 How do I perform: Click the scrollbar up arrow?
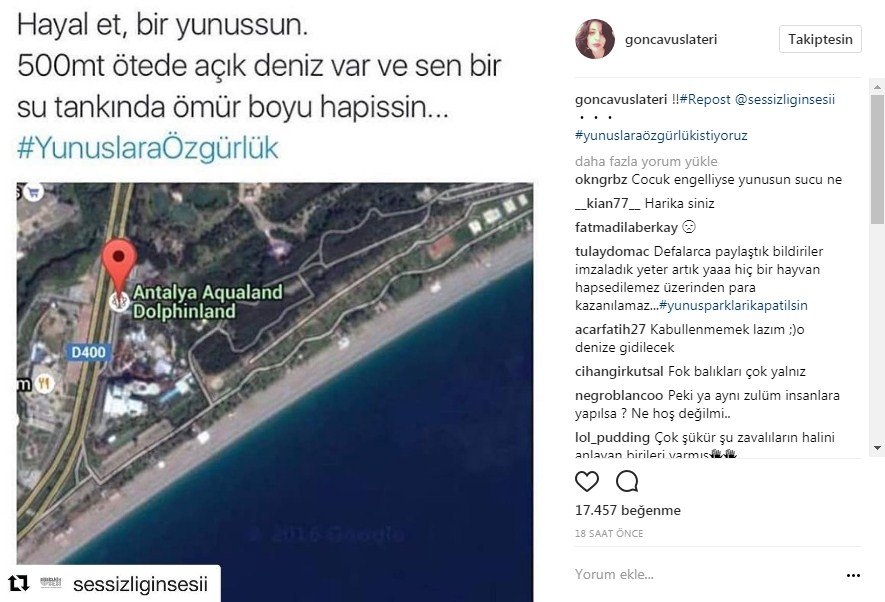point(877,87)
